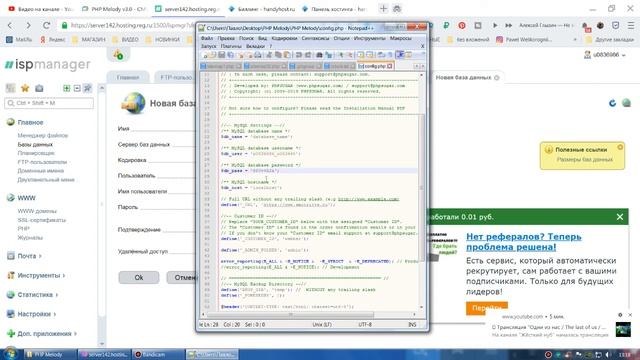This screenshot has height=360, width=640.
Task: Click the browser reload button
Action: [47, 25]
